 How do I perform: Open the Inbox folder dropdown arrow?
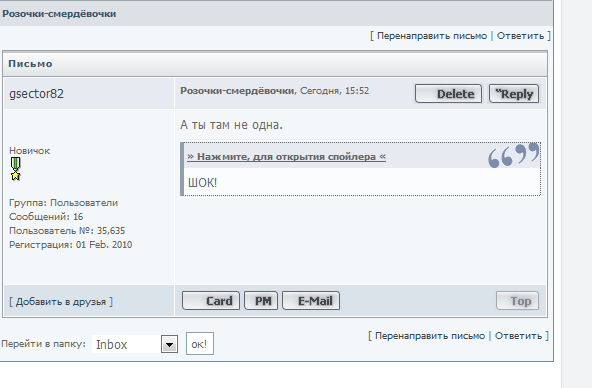[169, 344]
